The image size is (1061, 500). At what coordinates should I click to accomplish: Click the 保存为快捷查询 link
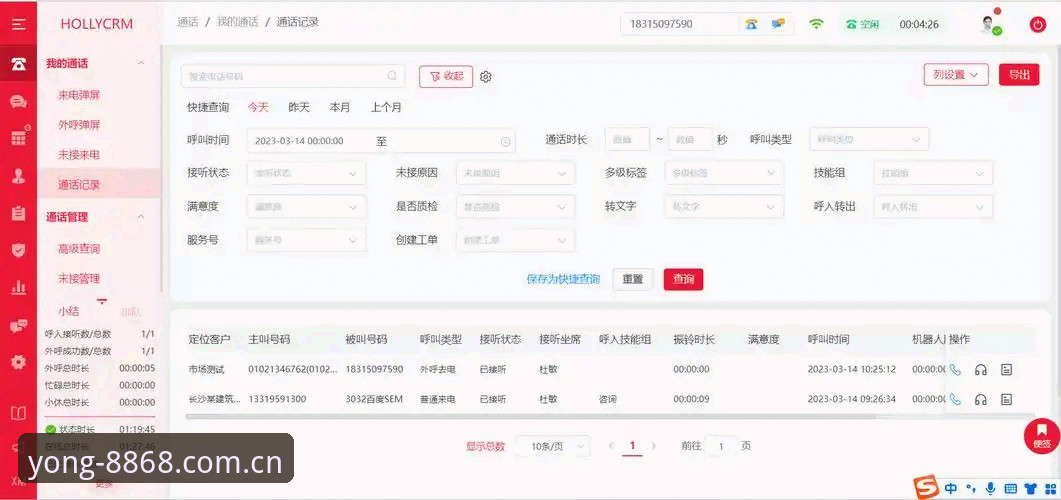563,279
